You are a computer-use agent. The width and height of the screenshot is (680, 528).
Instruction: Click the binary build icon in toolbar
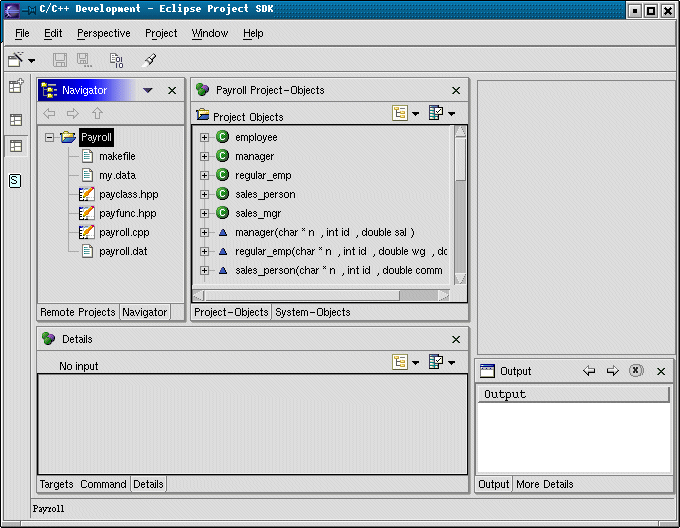(117, 61)
